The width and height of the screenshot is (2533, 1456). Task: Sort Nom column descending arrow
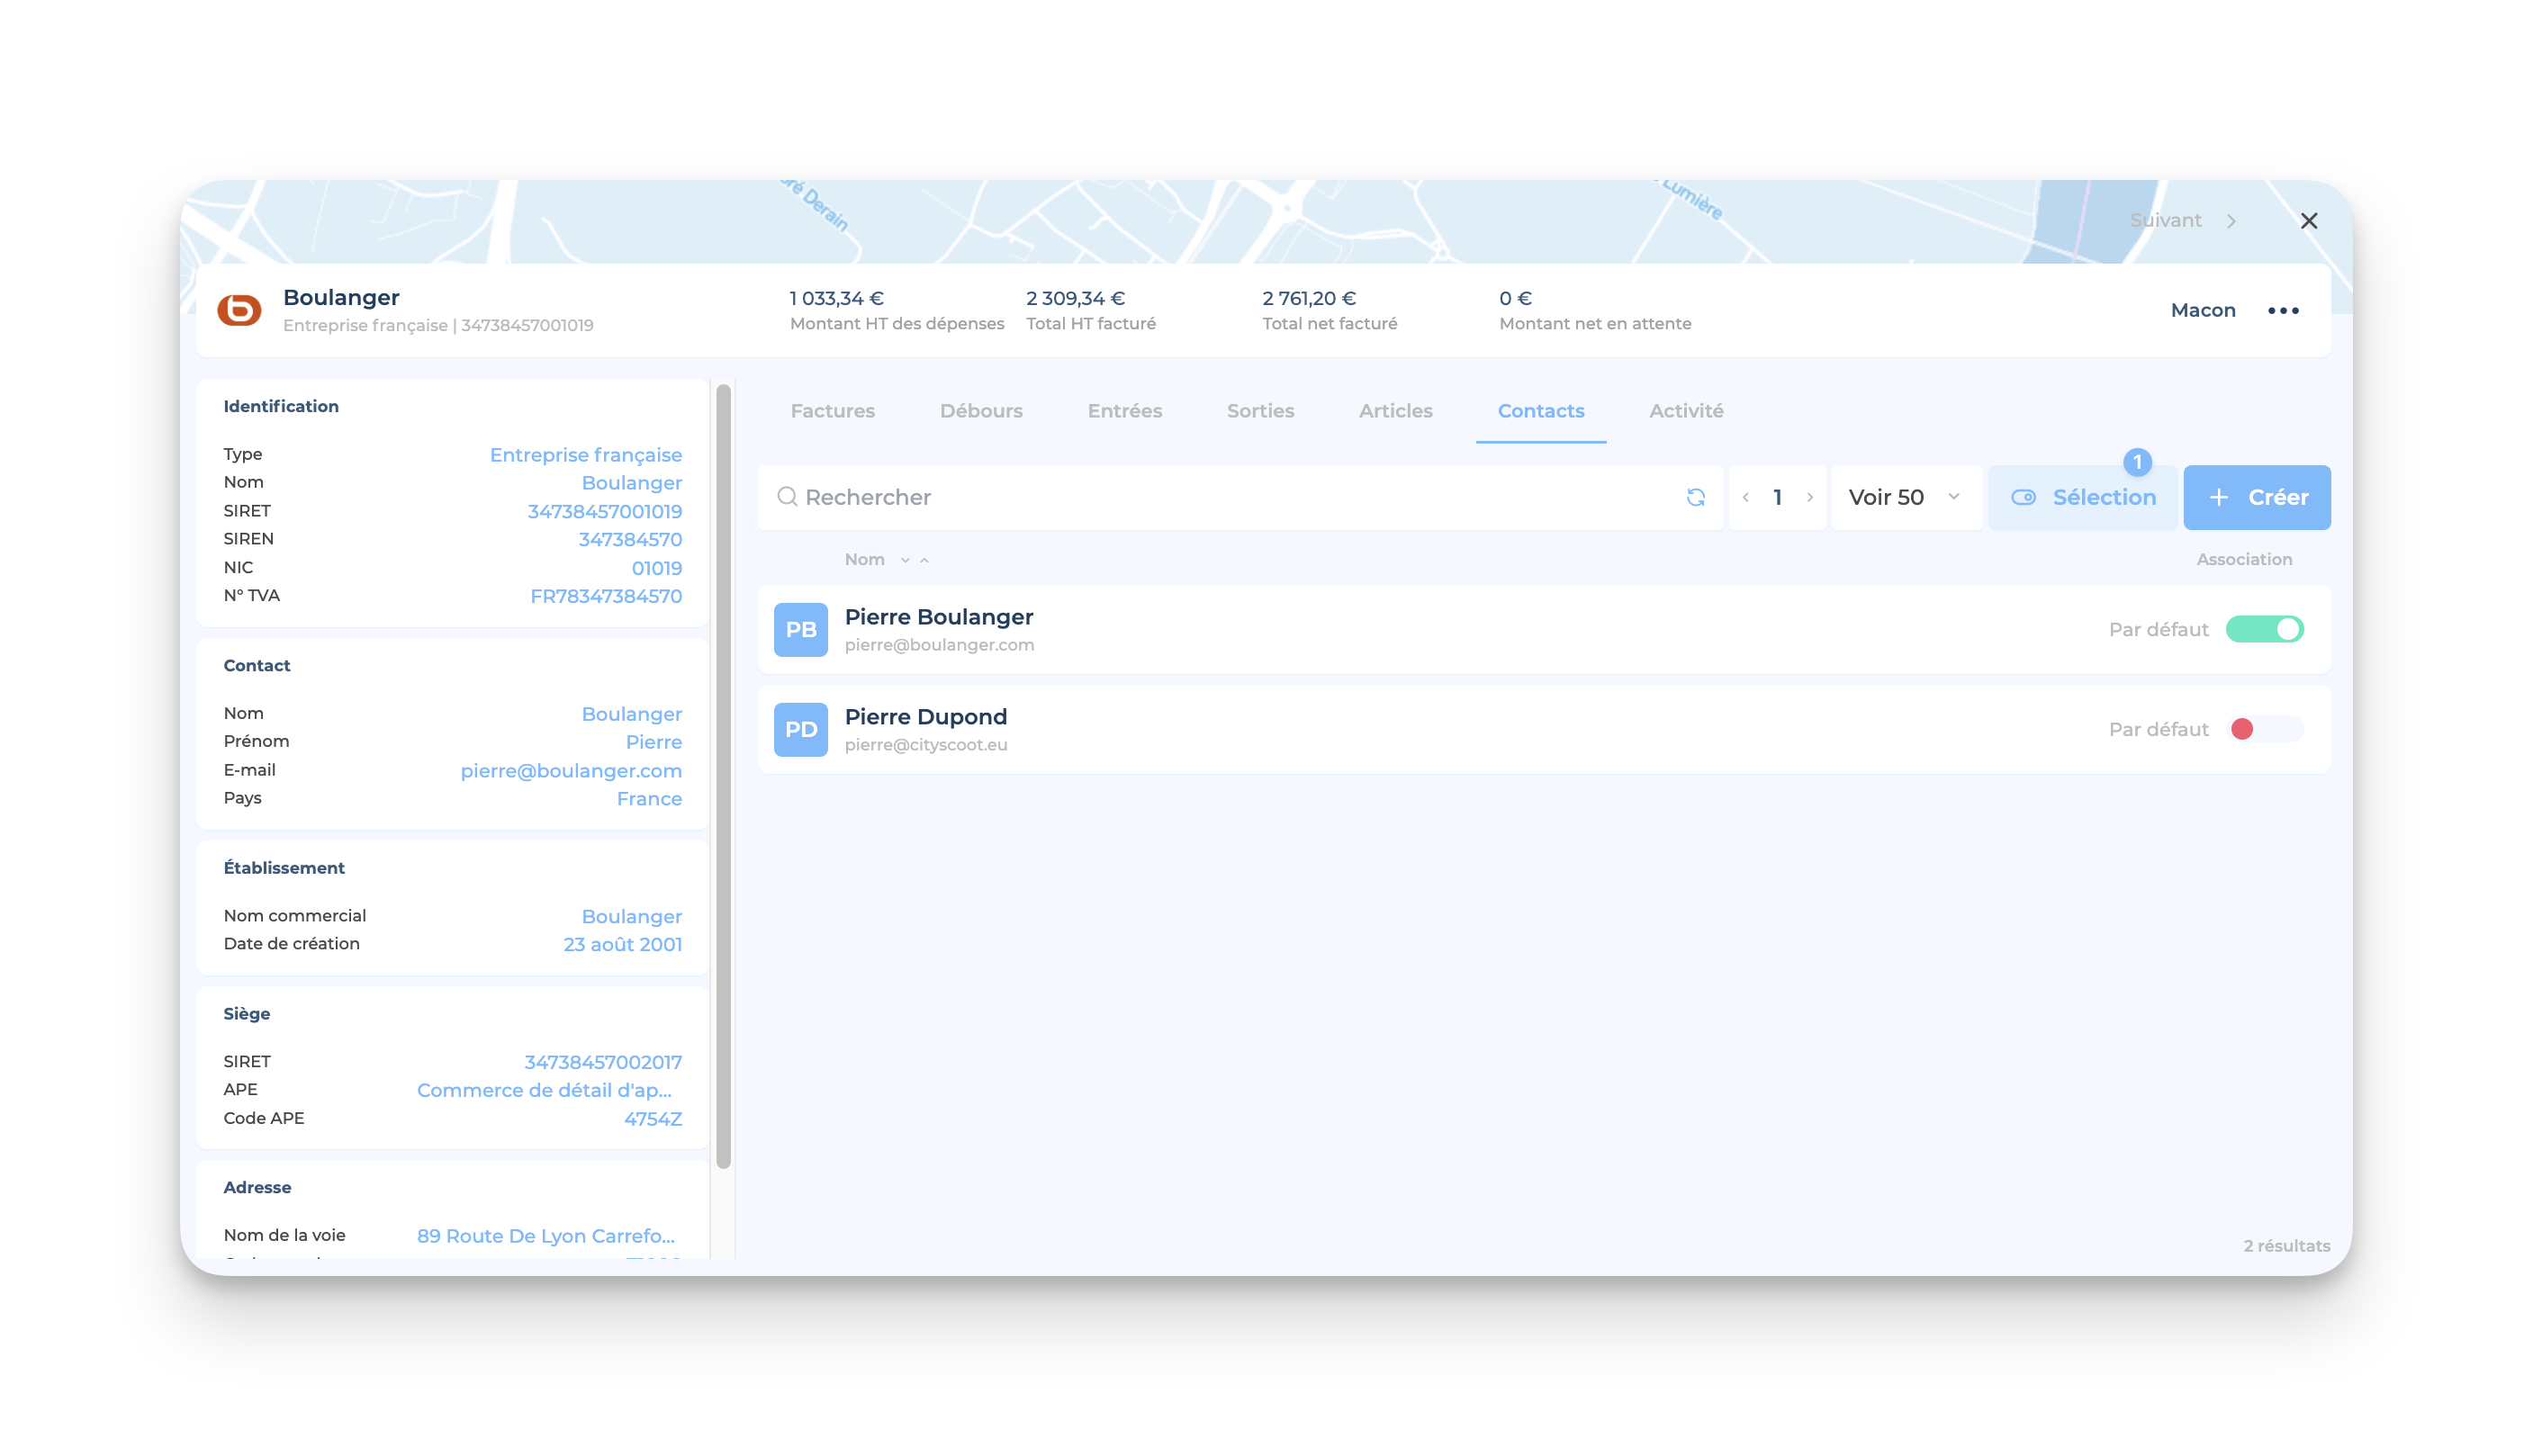point(905,560)
